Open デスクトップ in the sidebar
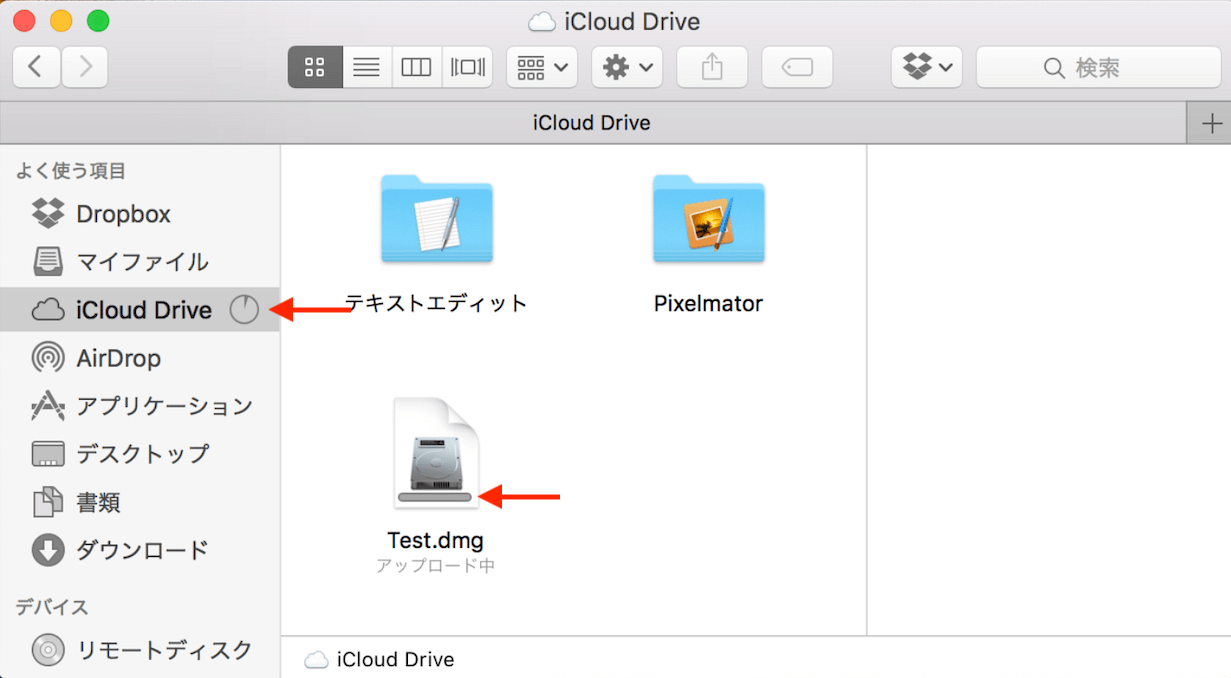Viewport: 1231px width, 678px height. [140, 454]
